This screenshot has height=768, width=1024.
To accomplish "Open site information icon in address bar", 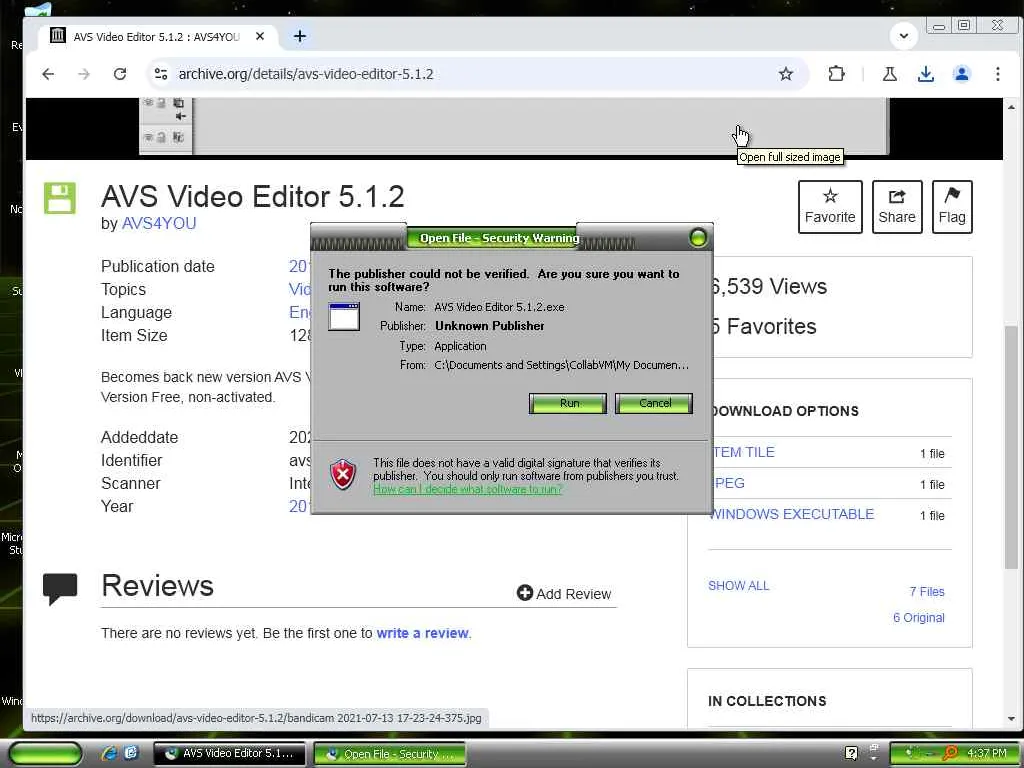I will tap(161, 74).
